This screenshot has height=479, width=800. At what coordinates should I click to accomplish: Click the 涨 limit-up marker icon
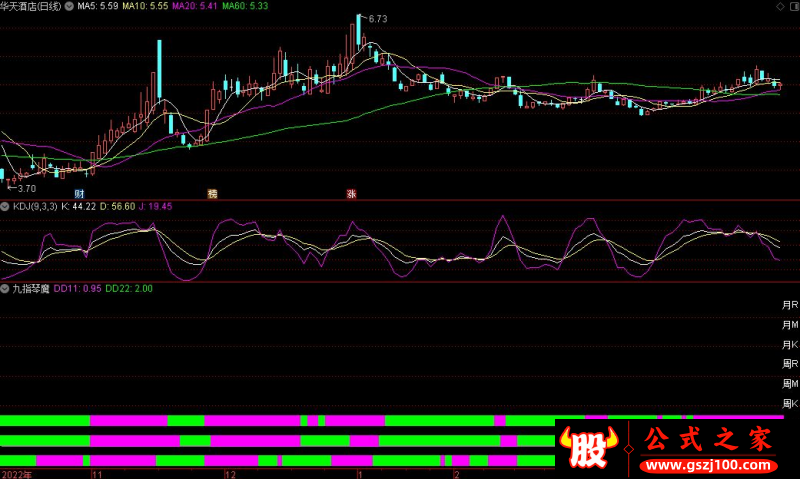[x=352, y=193]
